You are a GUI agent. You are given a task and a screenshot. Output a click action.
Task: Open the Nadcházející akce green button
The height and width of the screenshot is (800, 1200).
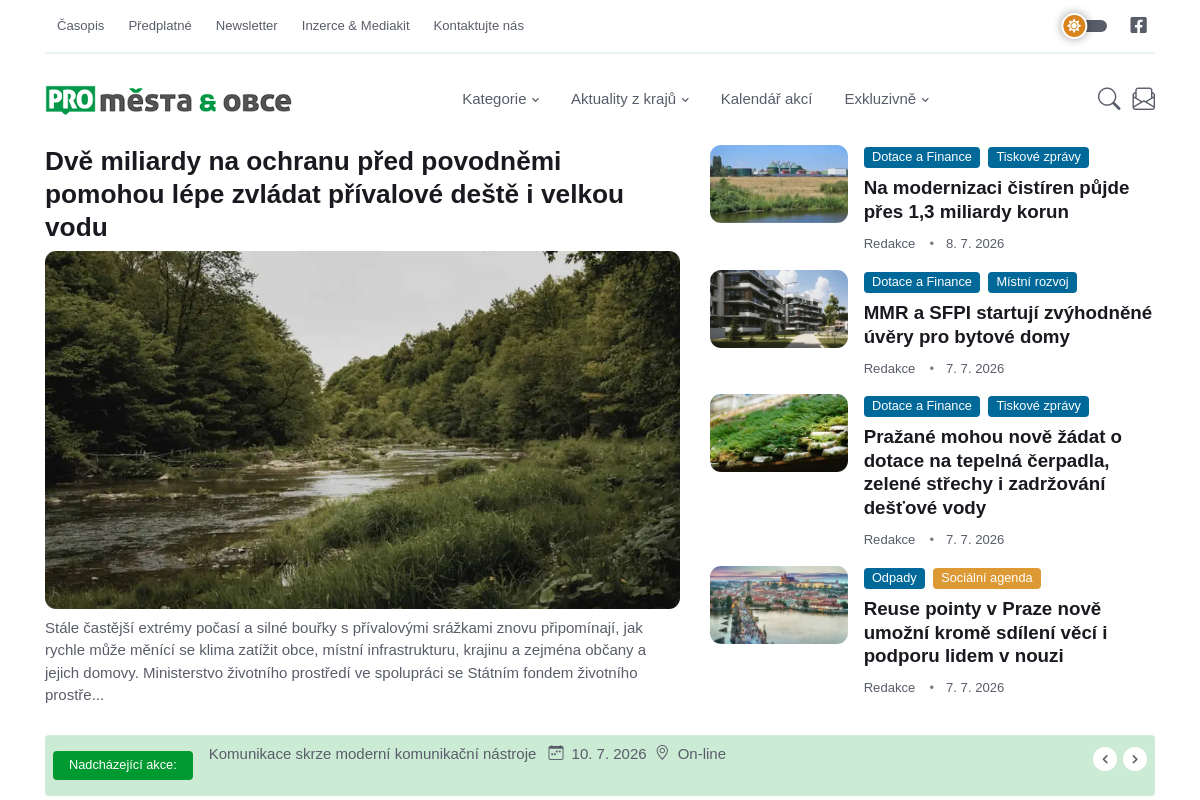123,765
